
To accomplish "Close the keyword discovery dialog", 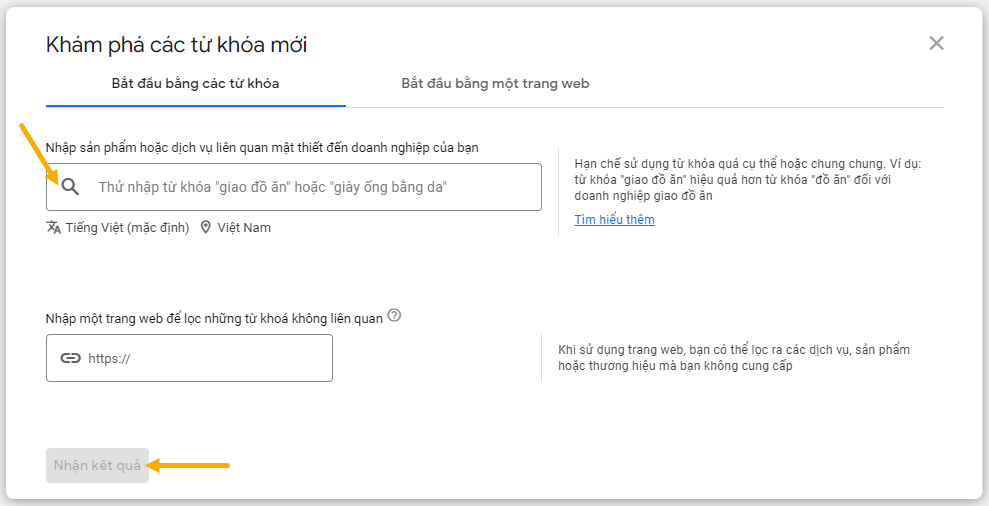I will [x=936, y=43].
